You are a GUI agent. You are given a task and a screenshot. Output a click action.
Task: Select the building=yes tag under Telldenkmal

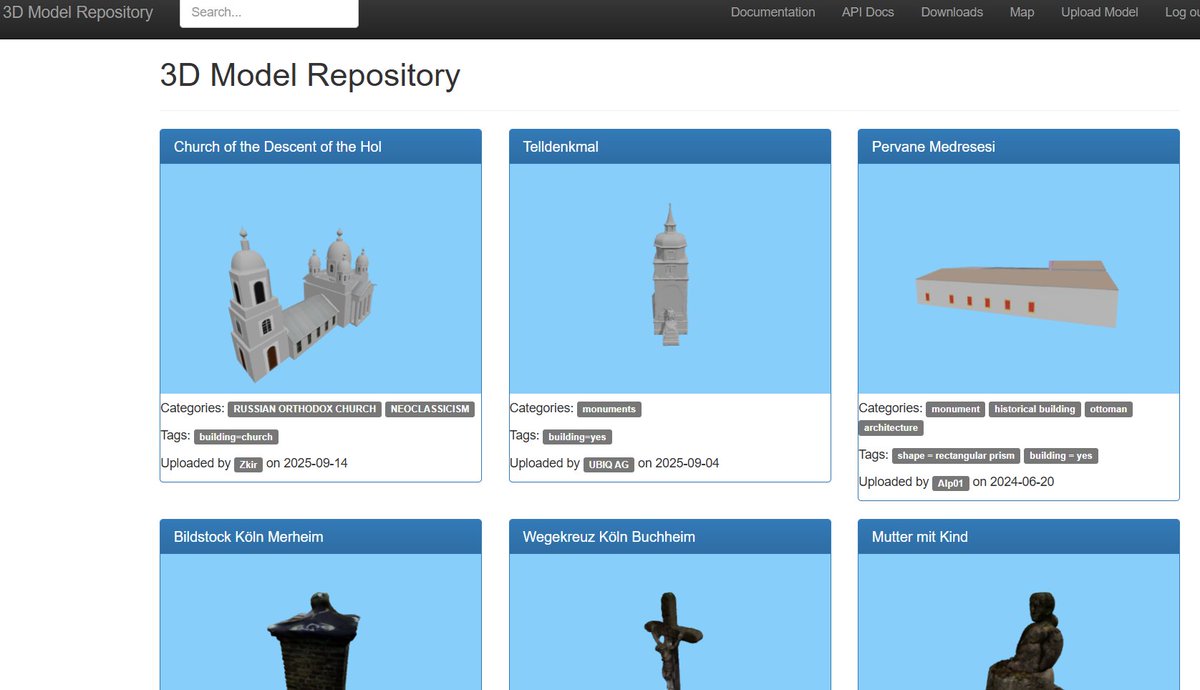click(577, 437)
